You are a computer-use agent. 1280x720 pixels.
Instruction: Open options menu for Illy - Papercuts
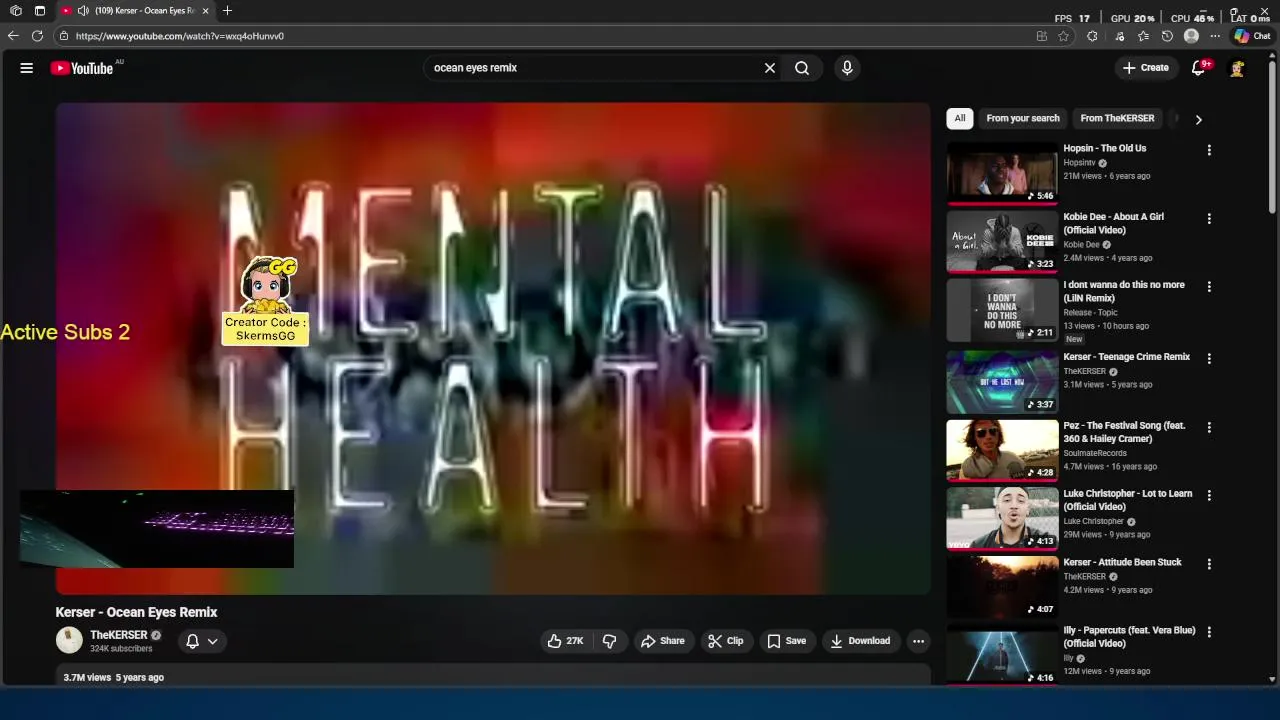[1209, 632]
